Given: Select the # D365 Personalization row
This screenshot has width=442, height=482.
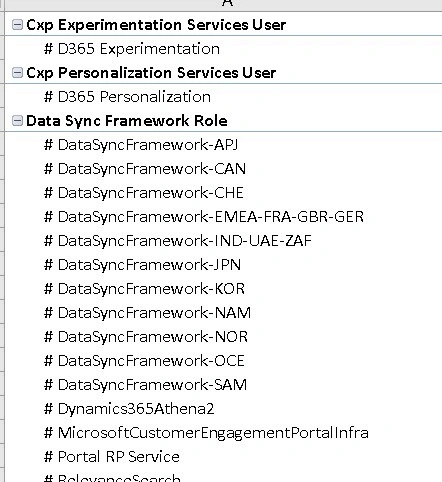Looking at the screenshot, I should (x=223, y=96).
